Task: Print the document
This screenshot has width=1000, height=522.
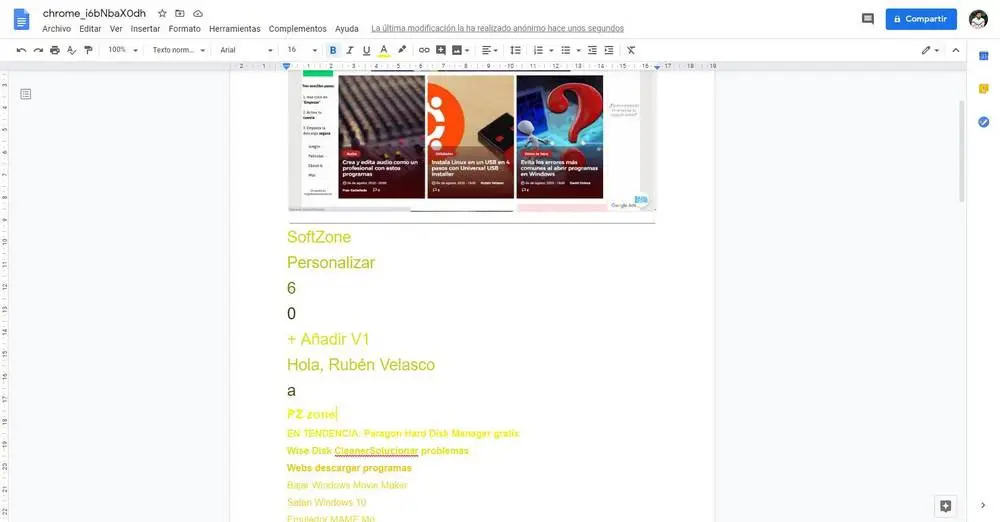Action: point(55,50)
